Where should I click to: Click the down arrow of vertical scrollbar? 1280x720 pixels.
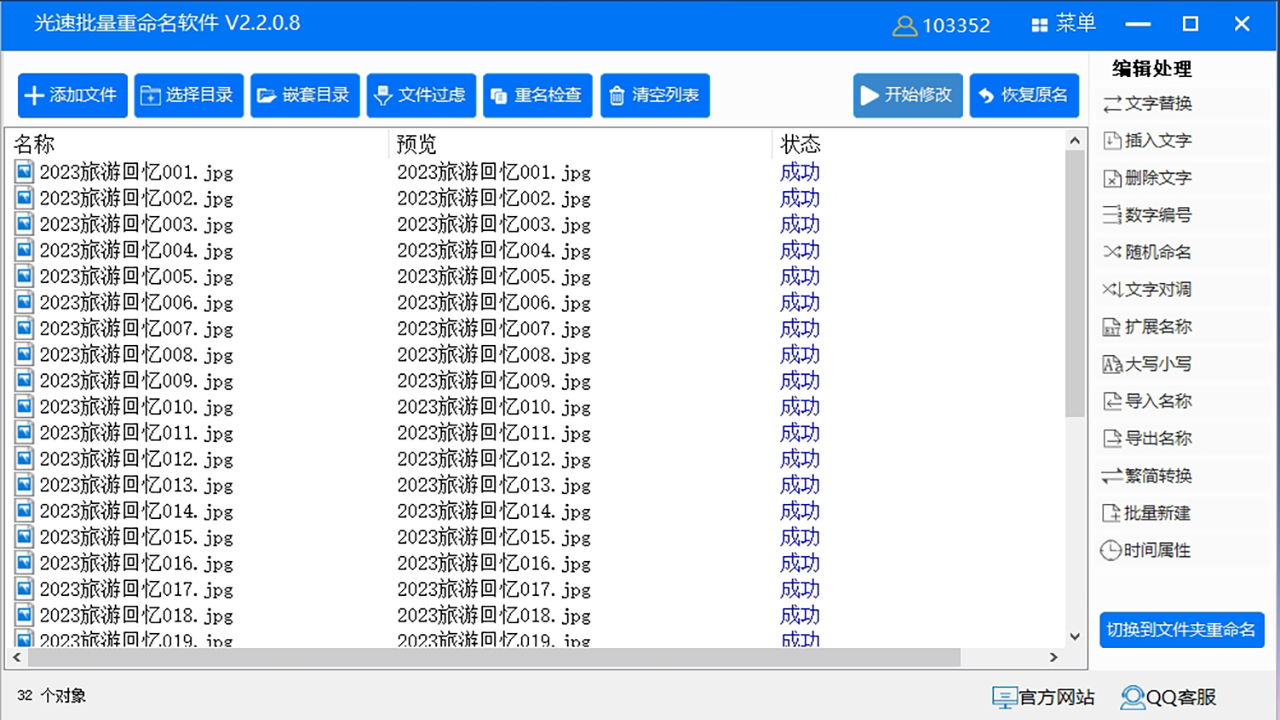pyautogui.click(x=1074, y=635)
